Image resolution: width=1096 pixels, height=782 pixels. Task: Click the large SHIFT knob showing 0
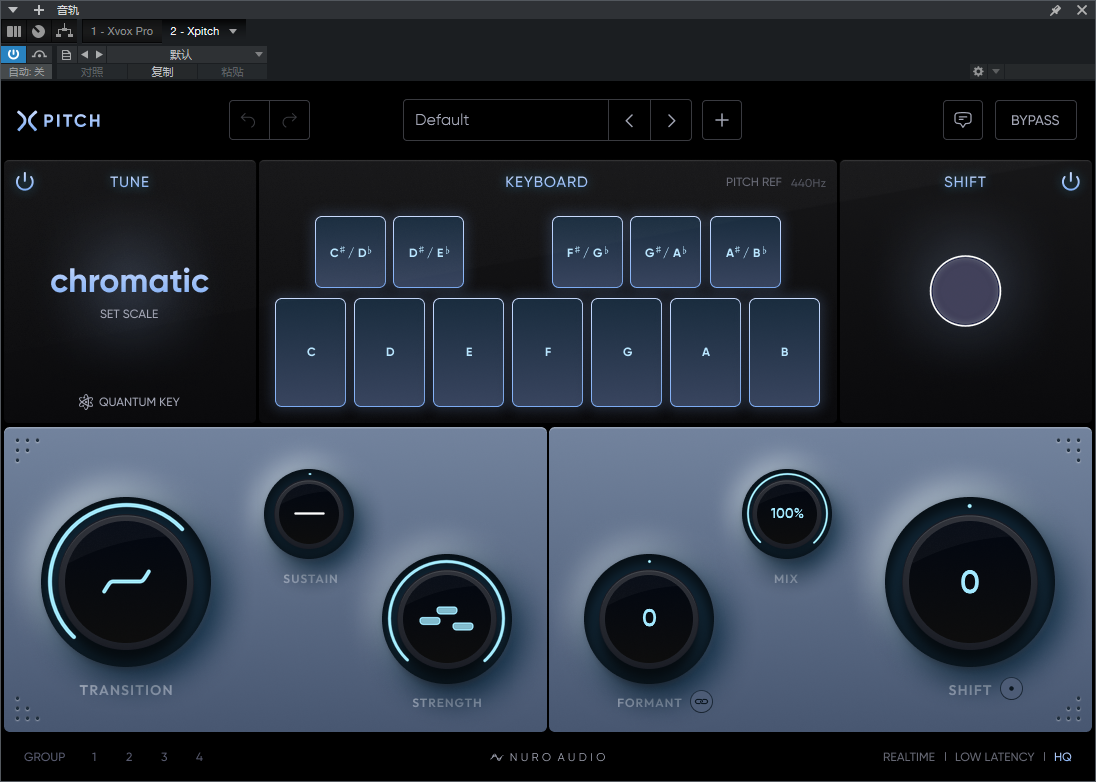click(x=969, y=582)
